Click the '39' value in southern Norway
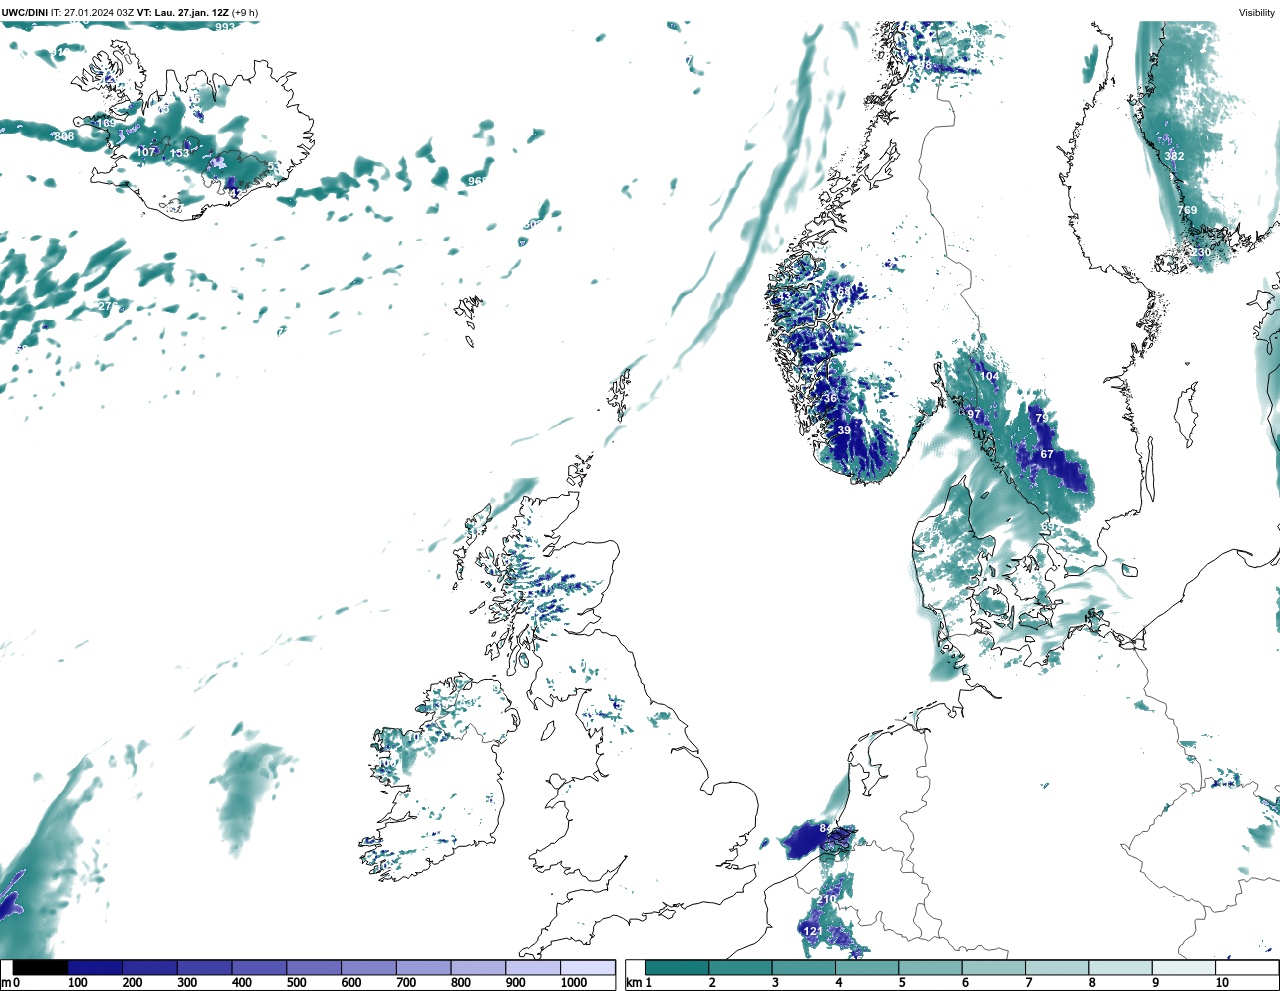The image size is (1280, 991). 844,430
